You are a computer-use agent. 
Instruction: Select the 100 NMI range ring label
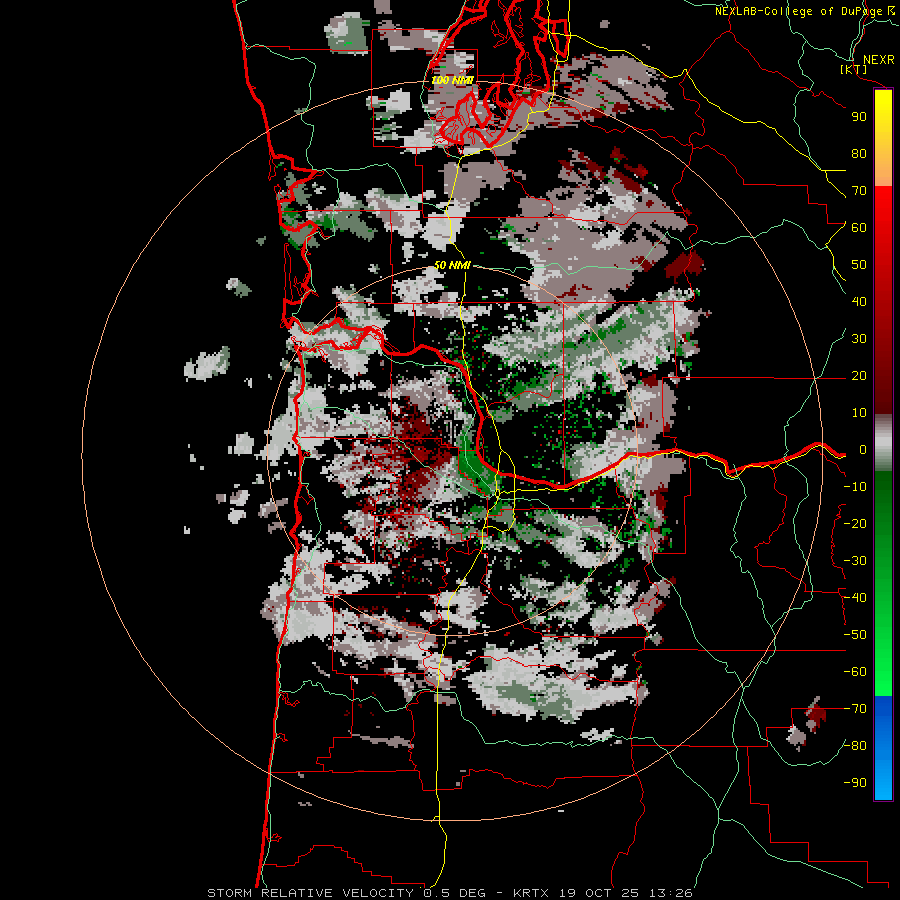[452, 80]
